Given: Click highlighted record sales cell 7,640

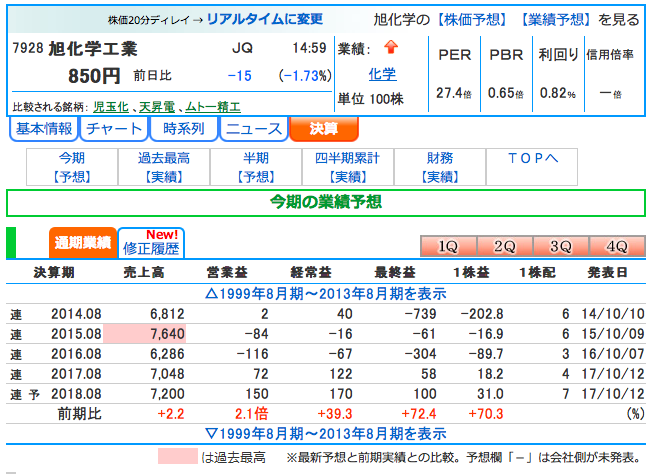Looking at the screenshot, I should pyautogui.click(x=144, y=334).
